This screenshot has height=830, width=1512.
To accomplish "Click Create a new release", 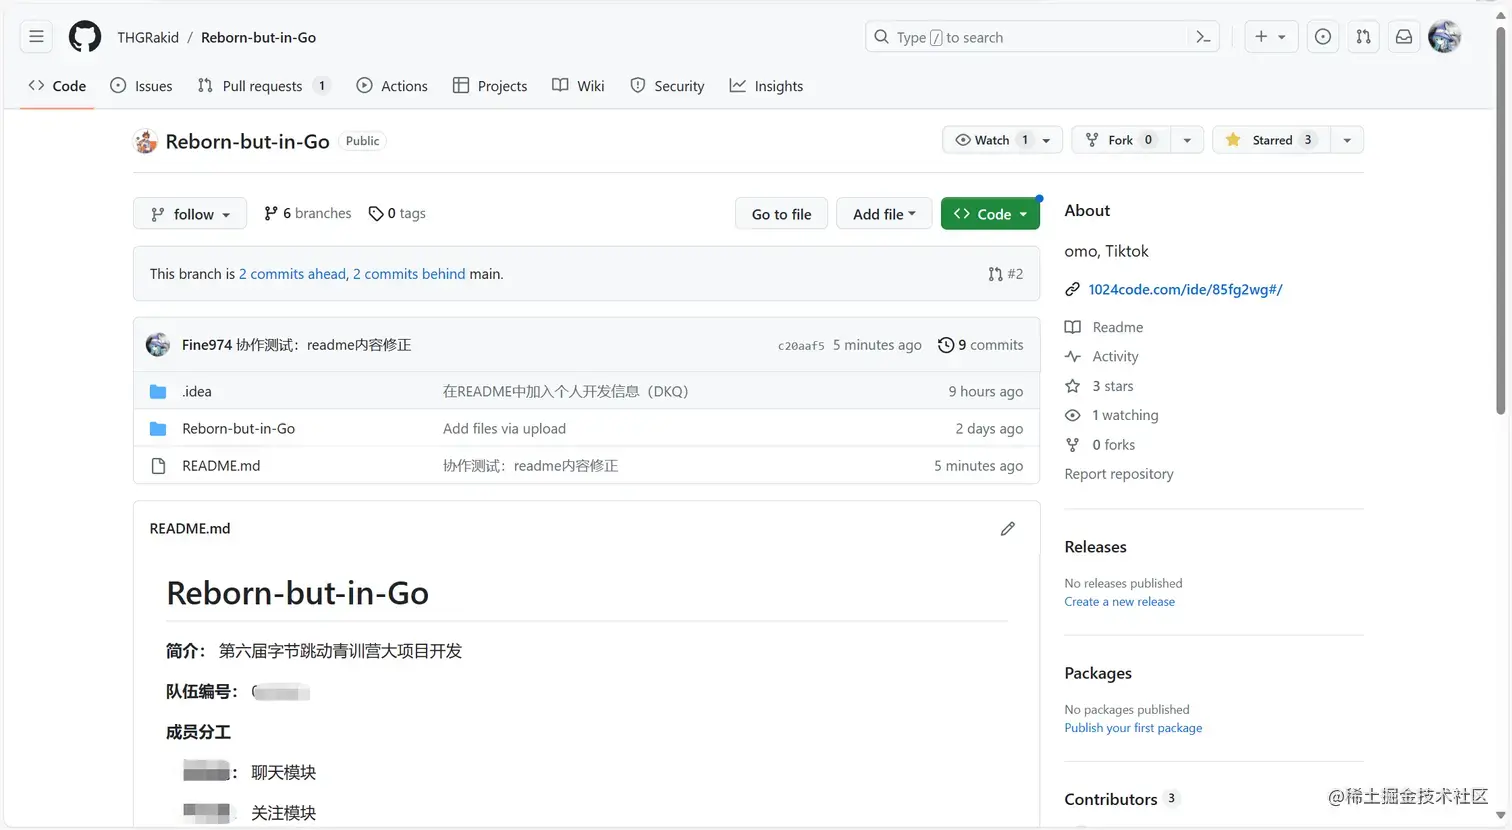I will pyautogui.click(x=1120, y=602).
